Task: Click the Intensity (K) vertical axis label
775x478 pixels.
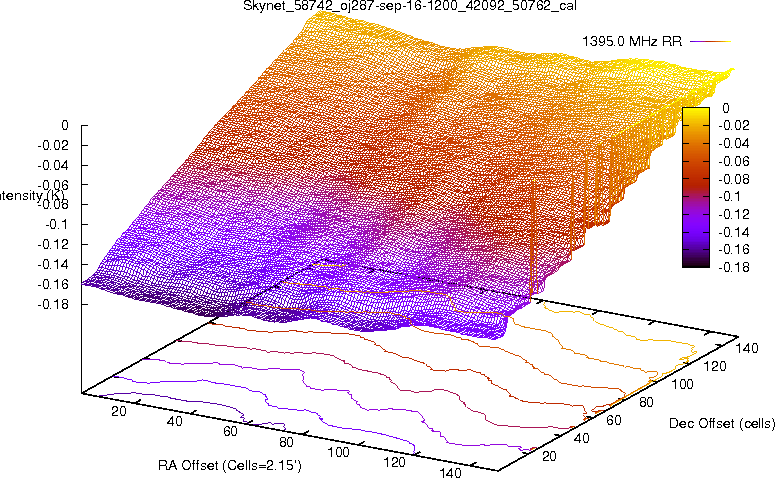Action: 32,195
